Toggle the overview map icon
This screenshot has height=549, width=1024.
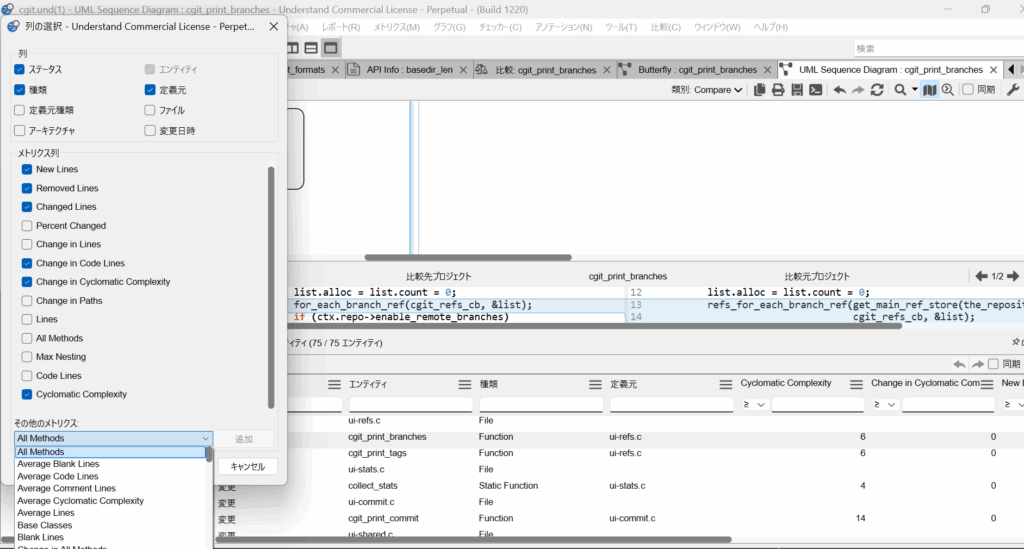930,90
